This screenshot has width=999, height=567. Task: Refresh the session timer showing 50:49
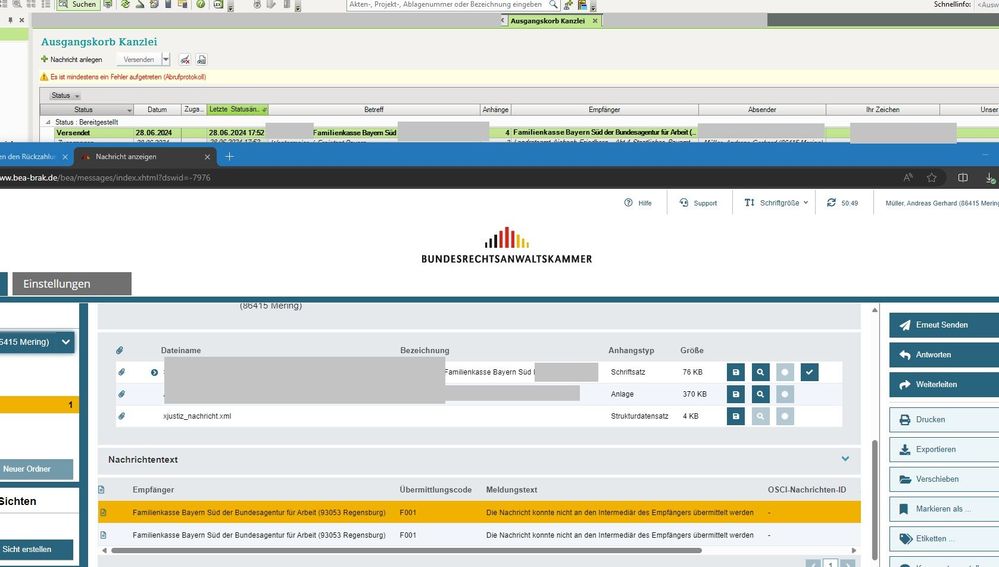pos(831,203)
